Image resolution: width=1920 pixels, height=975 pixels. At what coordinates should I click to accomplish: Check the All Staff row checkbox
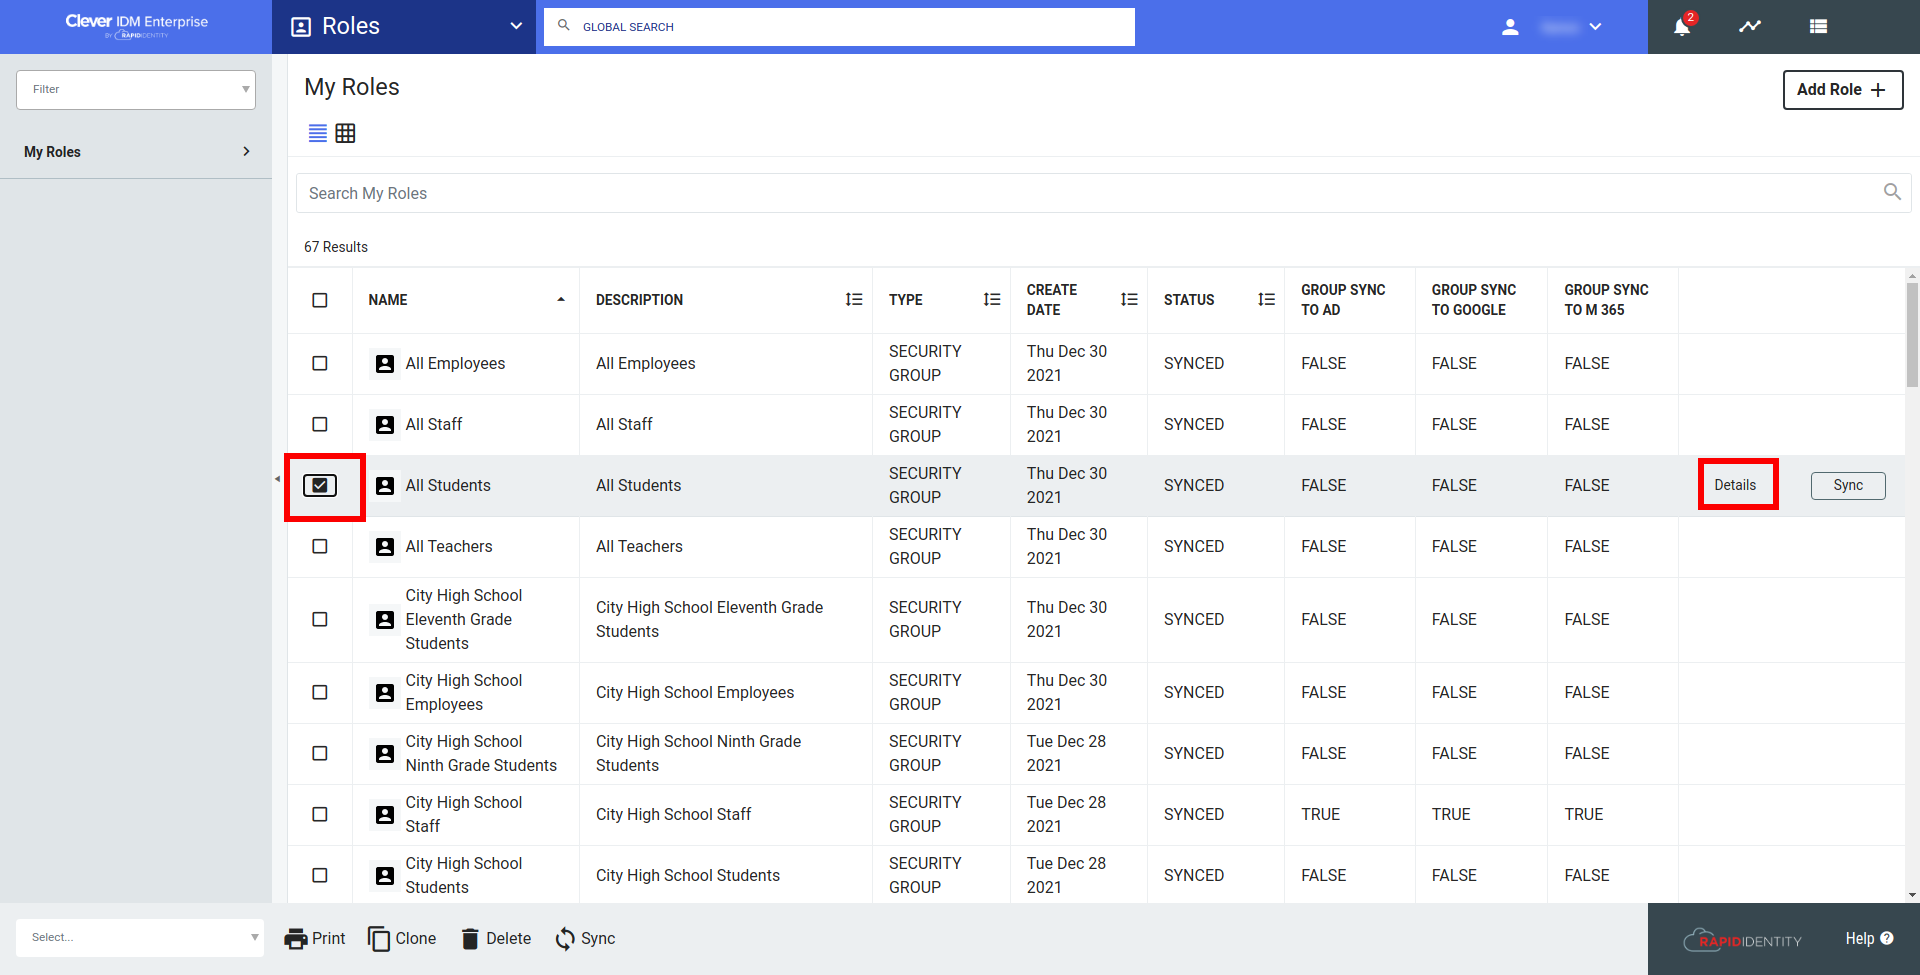(x=320, y=424)
